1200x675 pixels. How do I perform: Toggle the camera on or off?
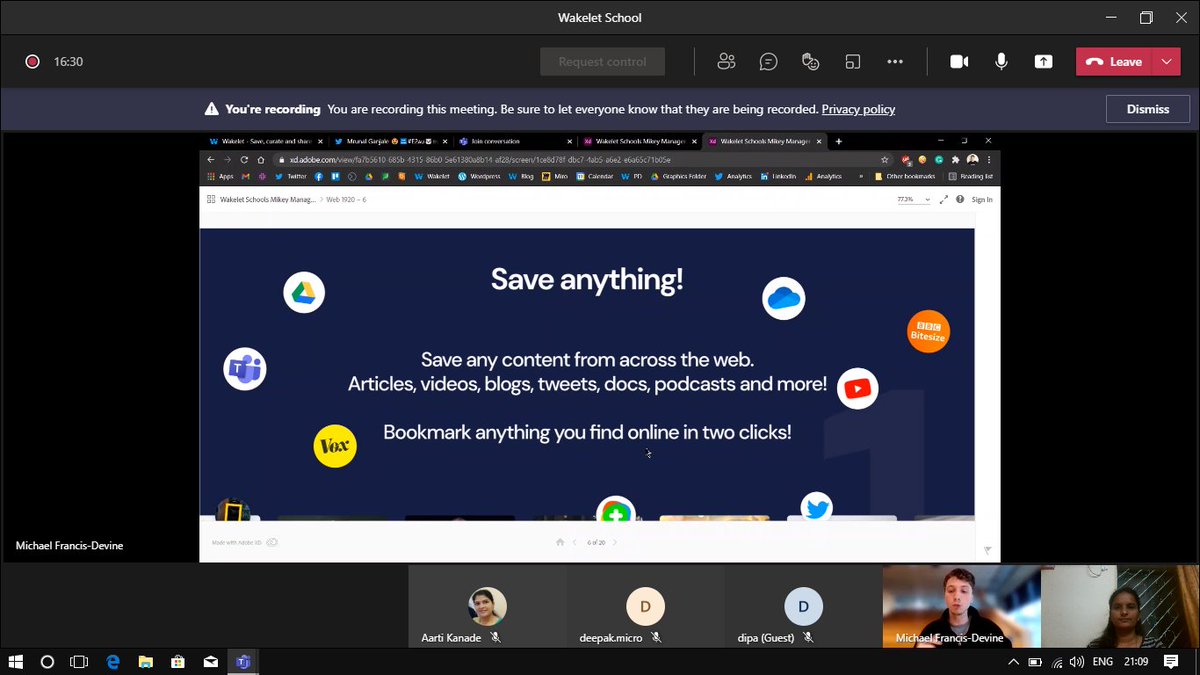click(x=959, y=61)
